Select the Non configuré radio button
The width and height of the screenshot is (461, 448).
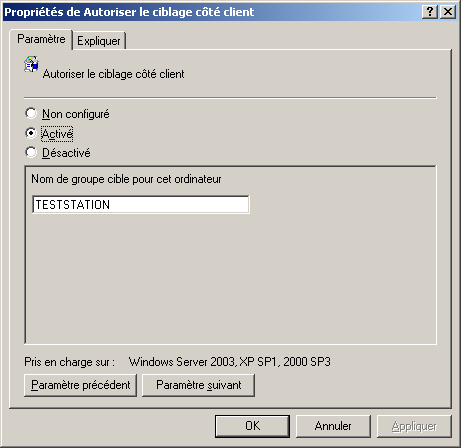(31, 113)
